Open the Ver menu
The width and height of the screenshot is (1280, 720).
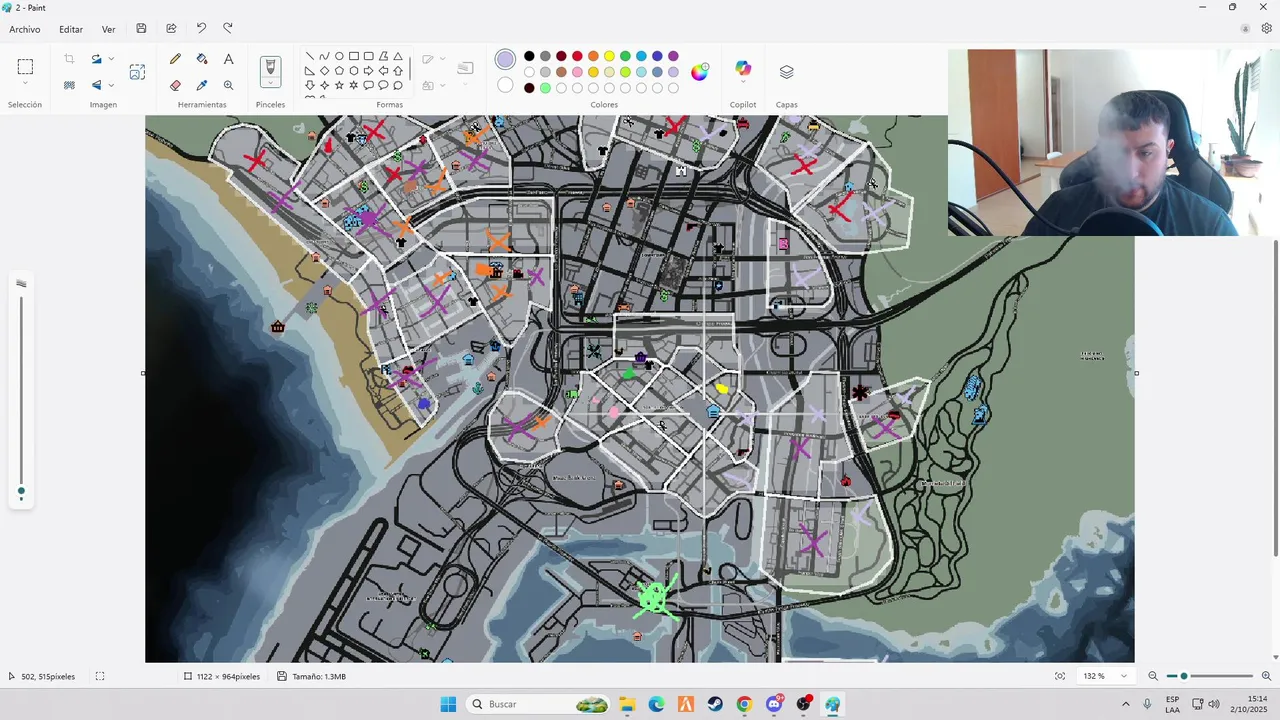coord(109,29)
